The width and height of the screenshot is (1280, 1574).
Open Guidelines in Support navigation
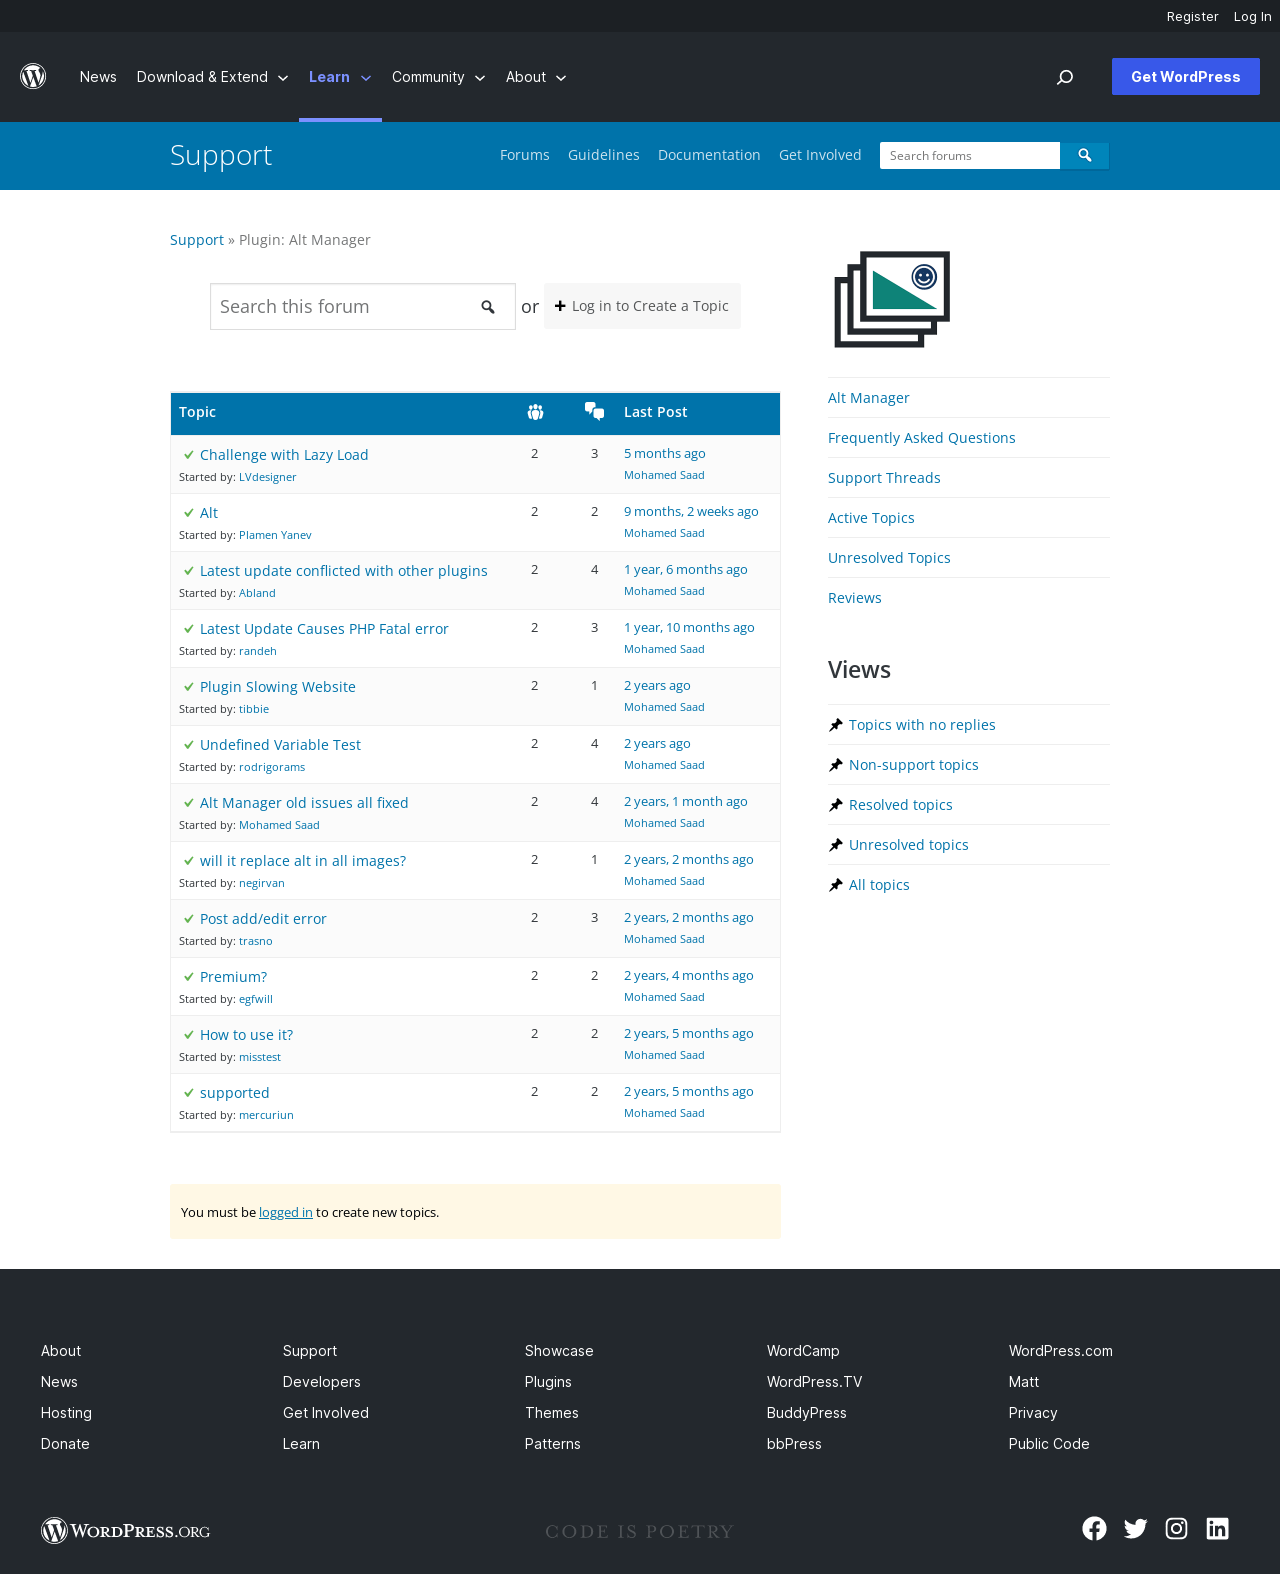(x=604, y=155)
